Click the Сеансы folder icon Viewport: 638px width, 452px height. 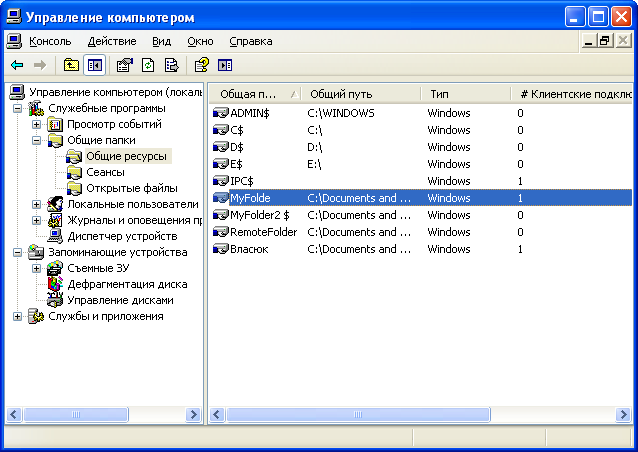(74, 173)
